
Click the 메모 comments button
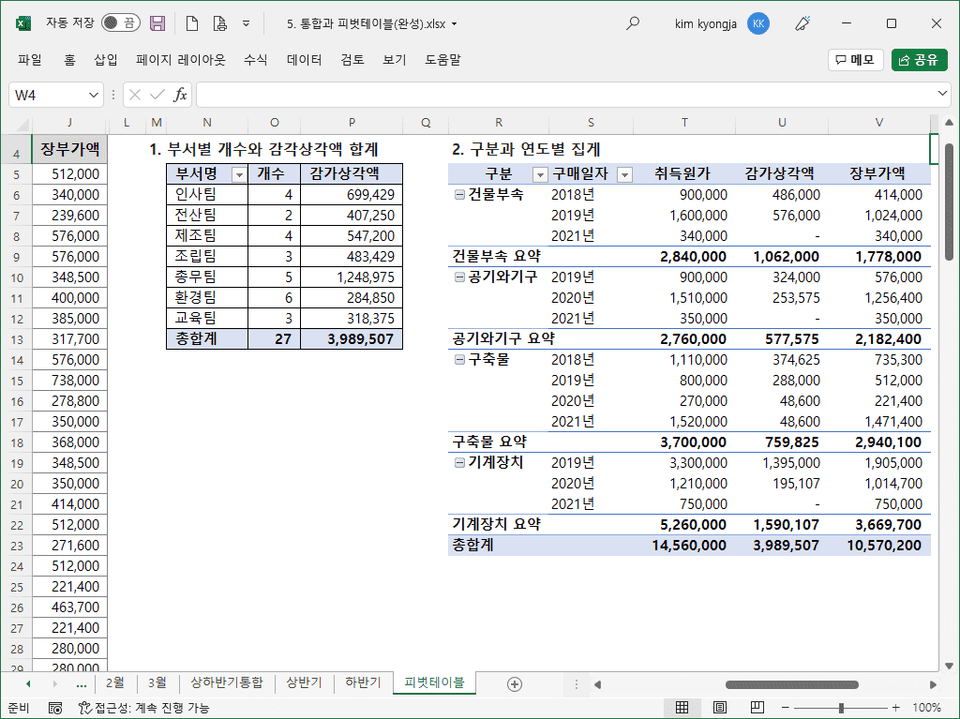[x=855, y=60]
